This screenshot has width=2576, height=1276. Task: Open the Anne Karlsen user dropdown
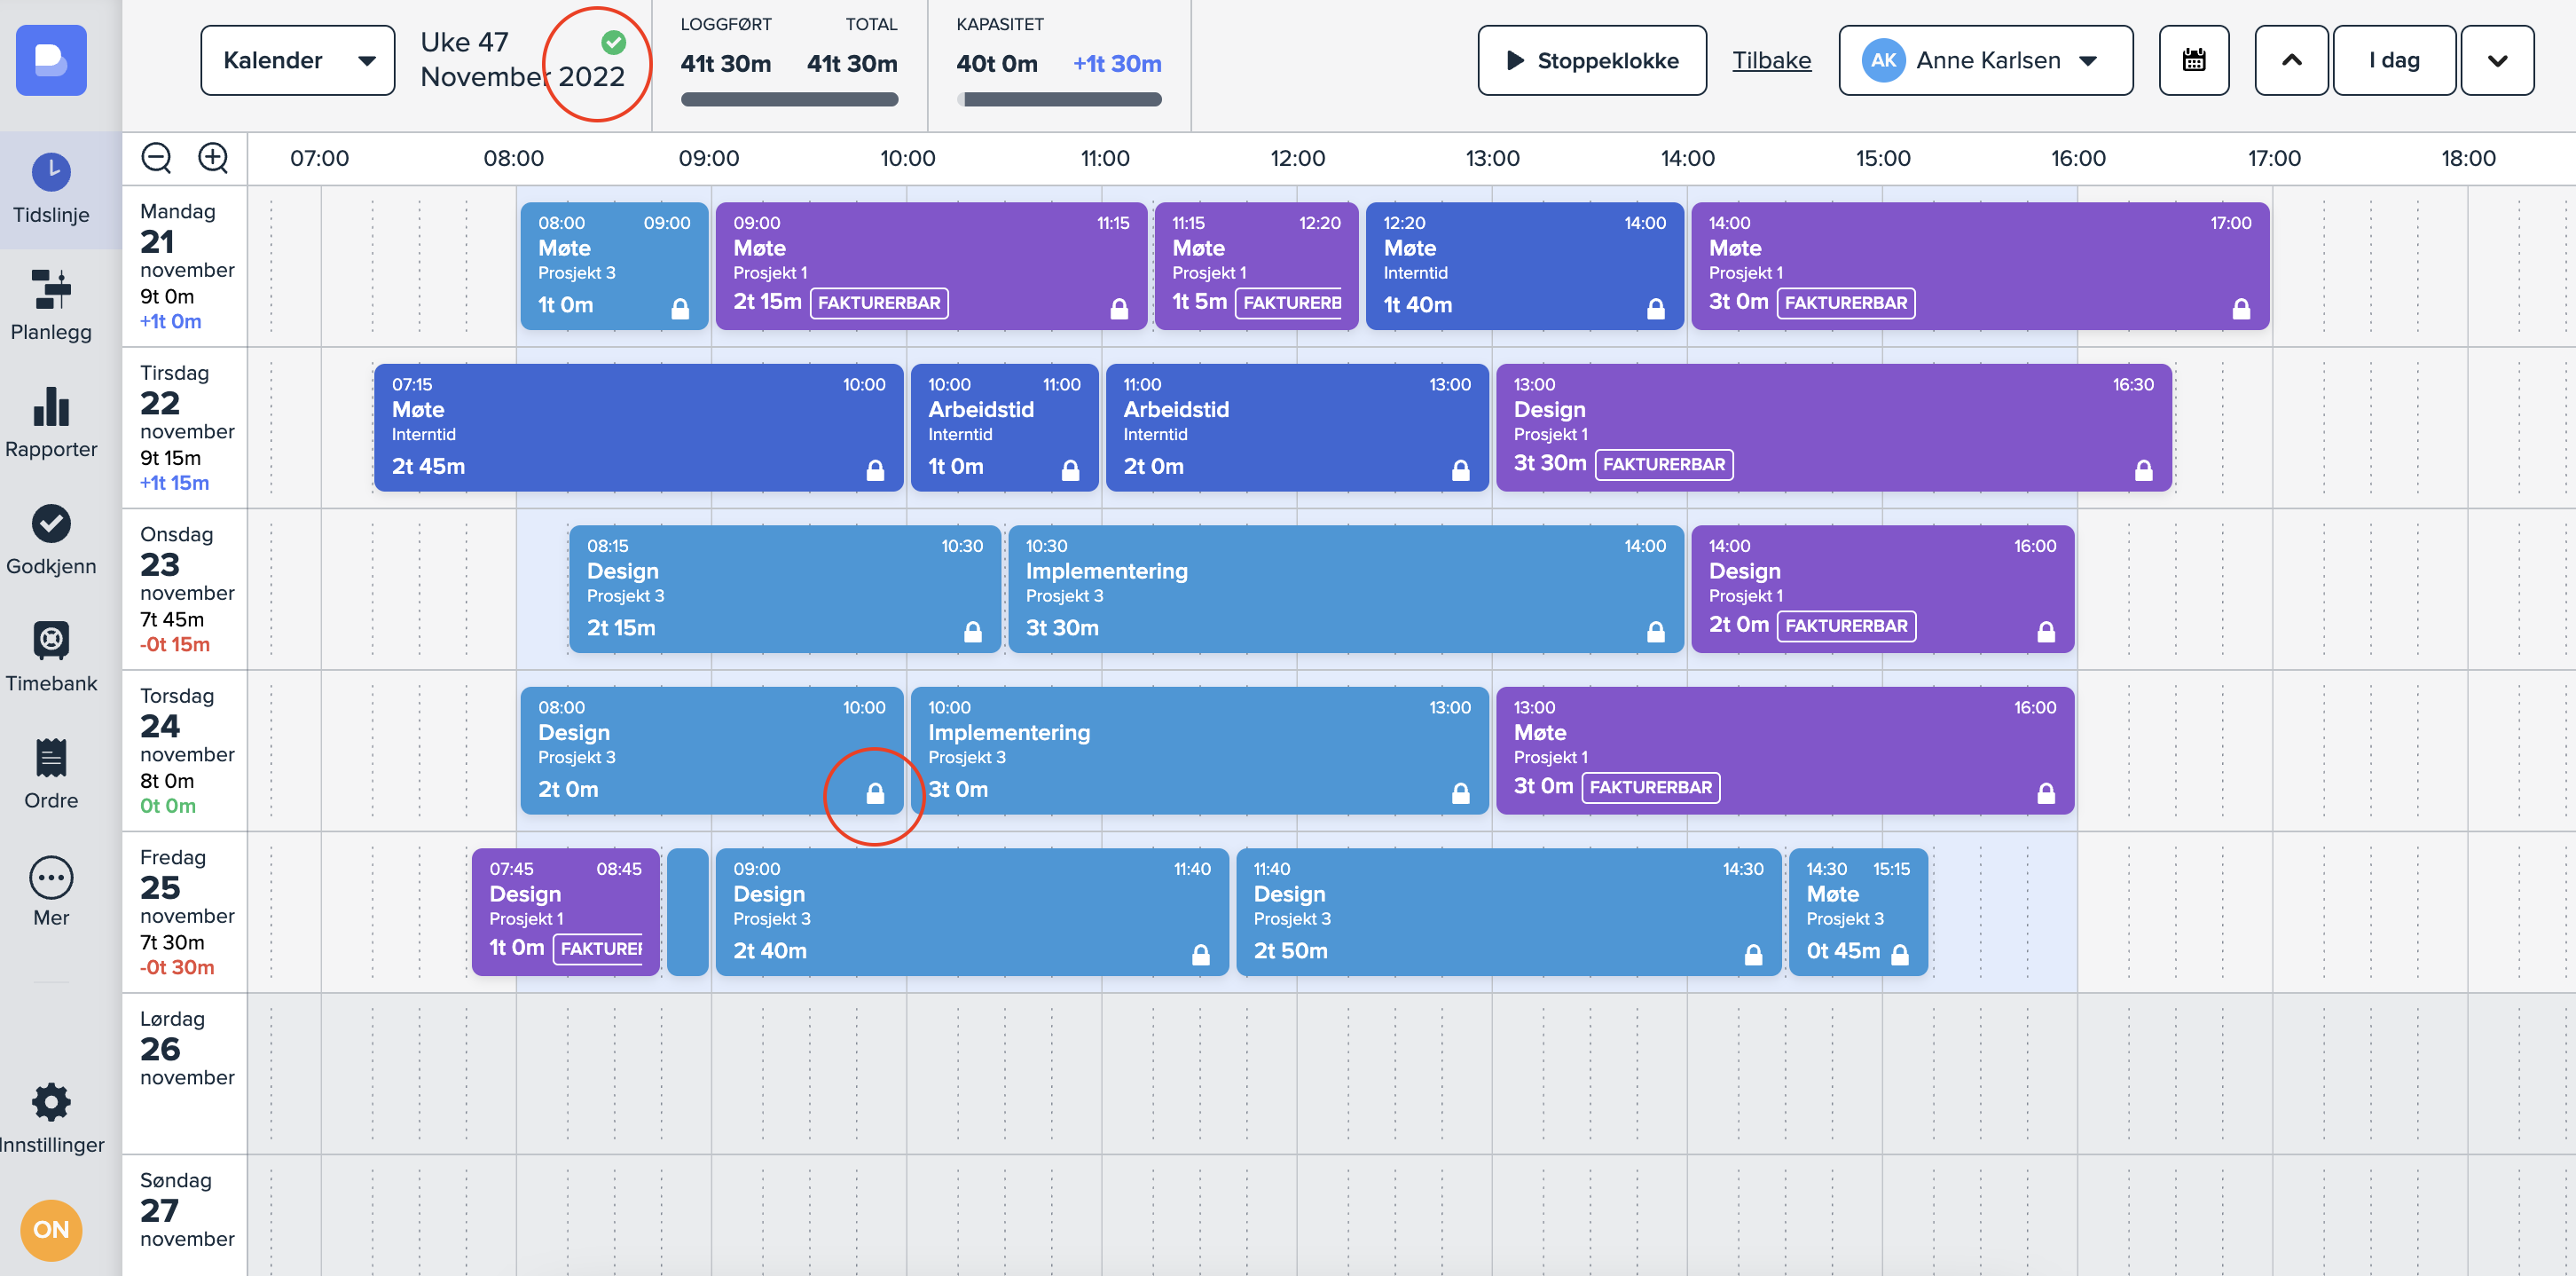(x=1985, y=60)
